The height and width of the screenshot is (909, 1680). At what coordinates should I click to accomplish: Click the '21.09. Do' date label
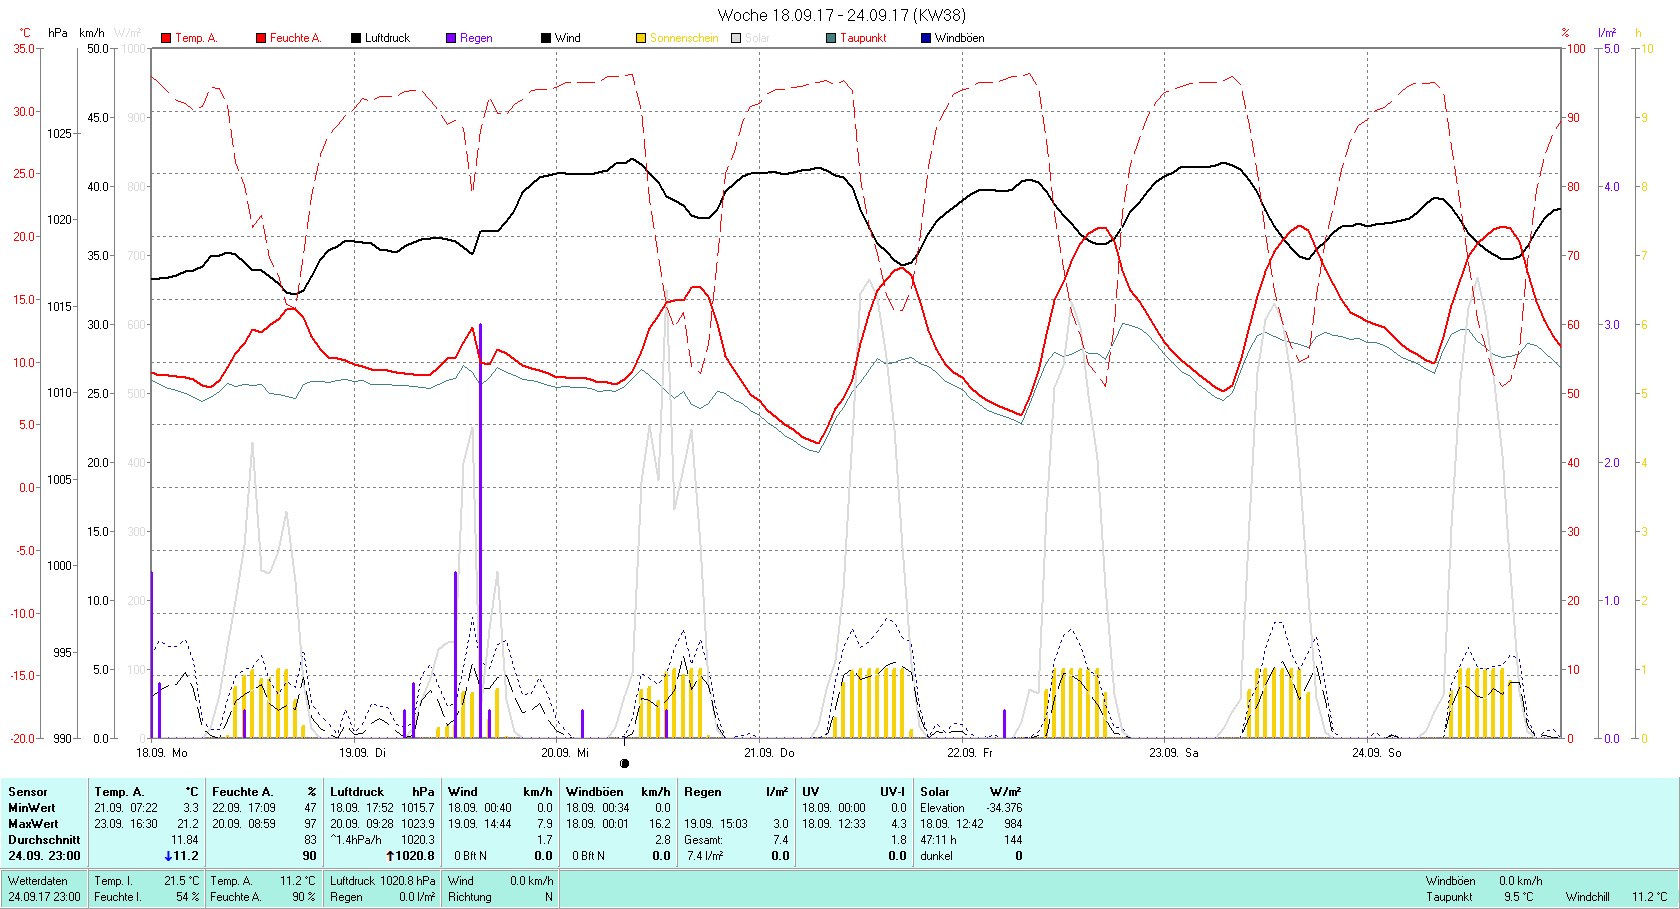point(769,753)
